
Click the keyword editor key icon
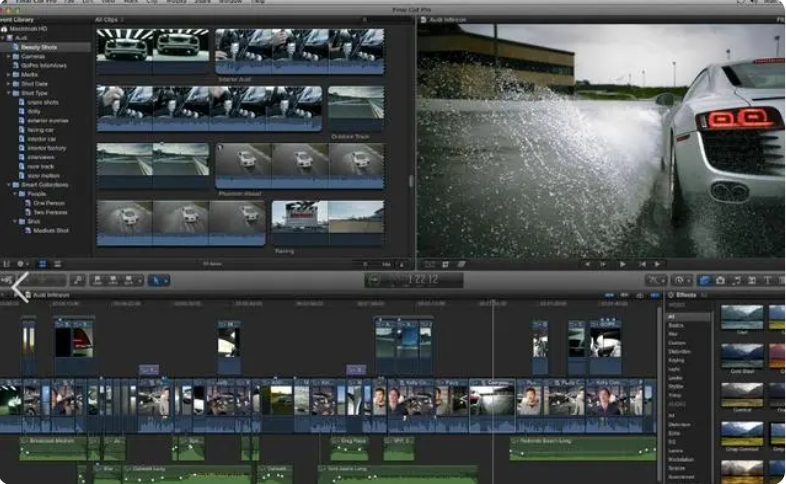[78, 280]
